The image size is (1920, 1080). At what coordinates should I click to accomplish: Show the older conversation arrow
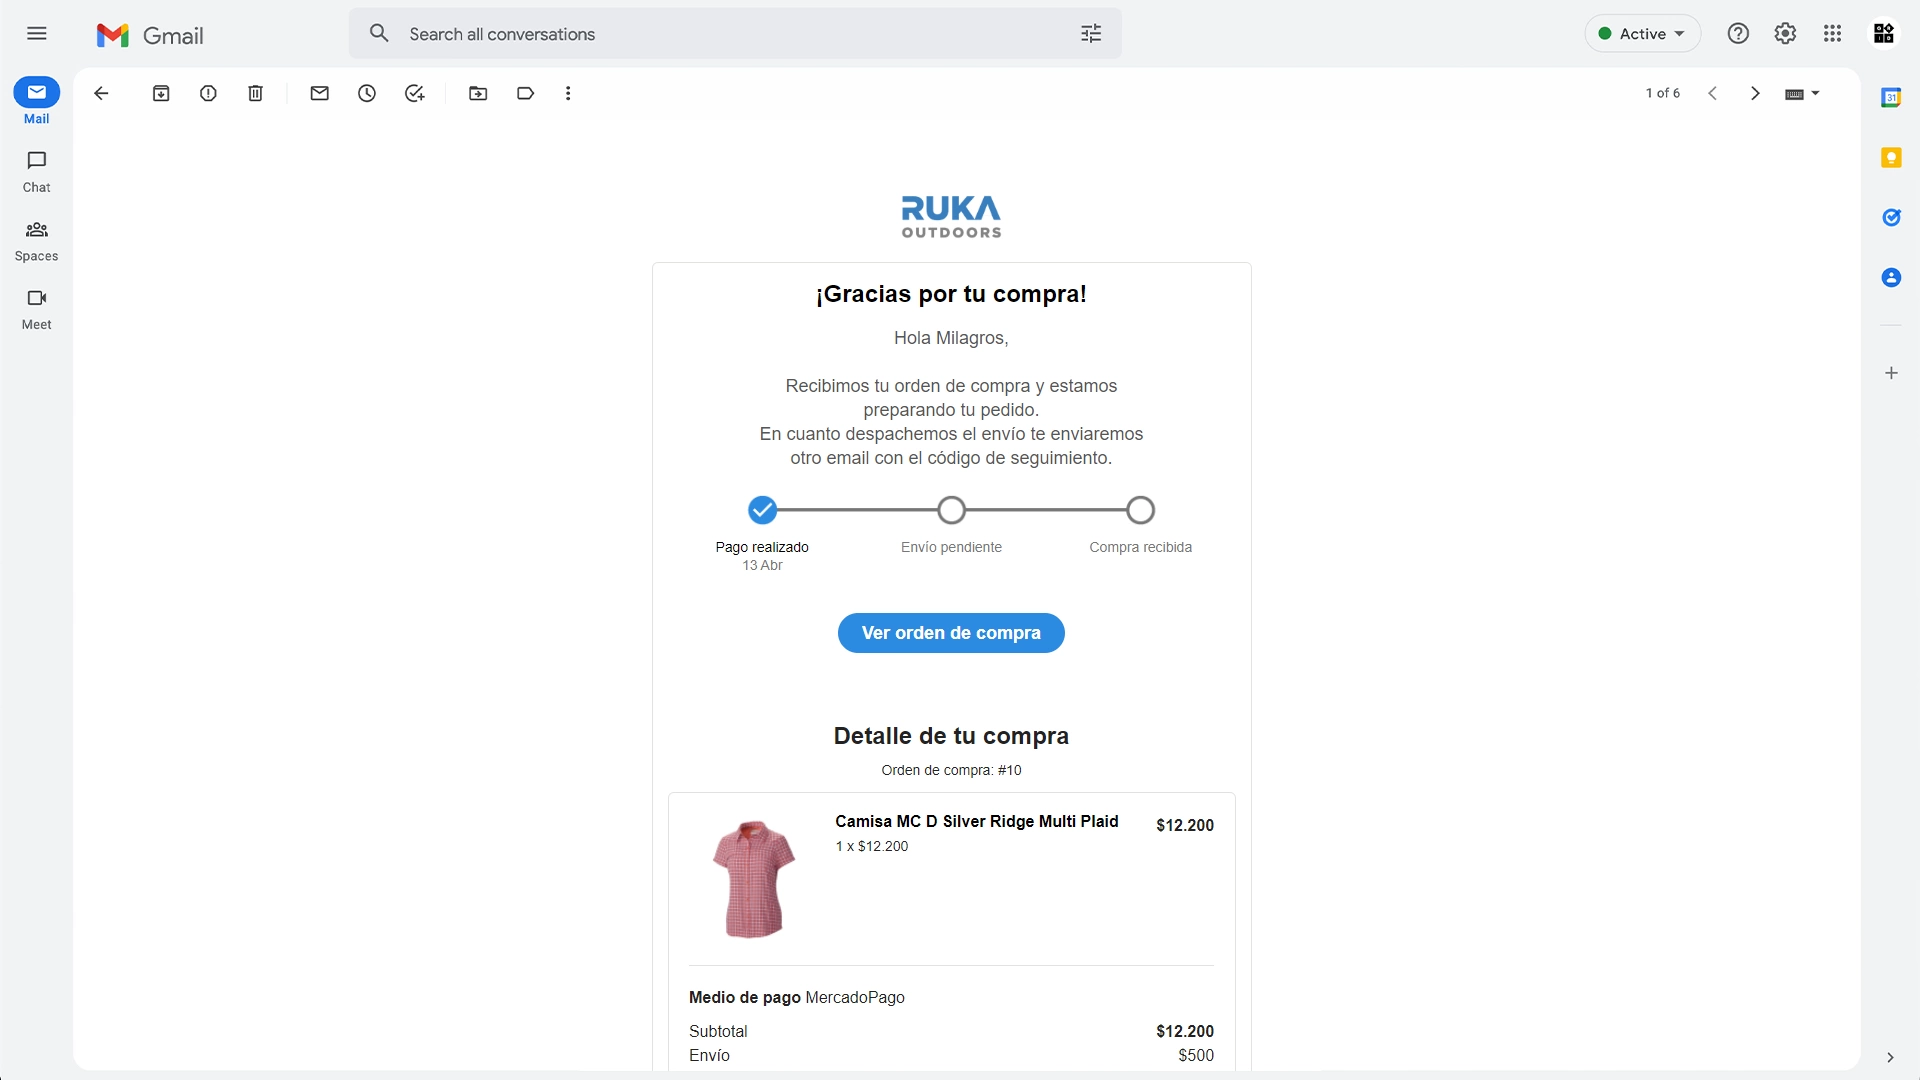(x=1755, y=93)
